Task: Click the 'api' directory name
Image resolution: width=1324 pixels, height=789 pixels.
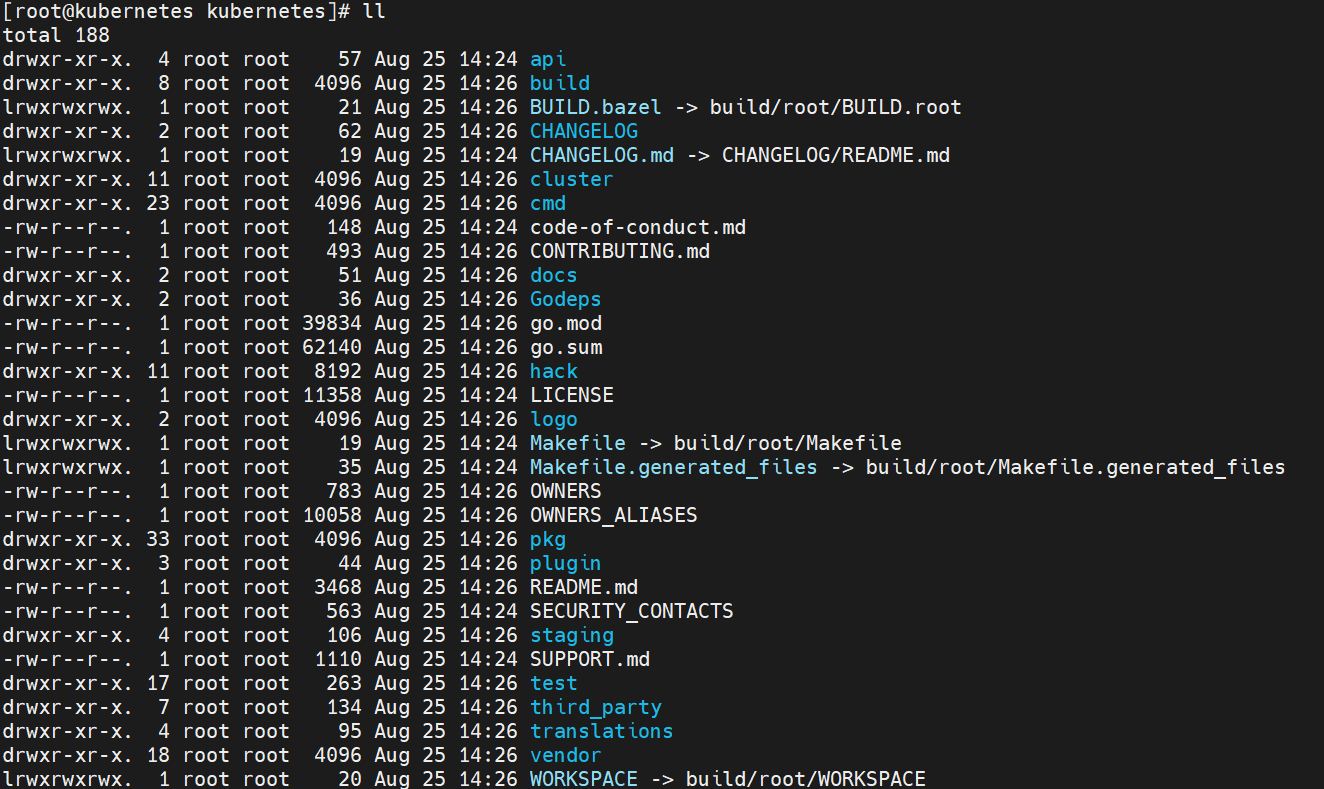Action: [548, 59]
